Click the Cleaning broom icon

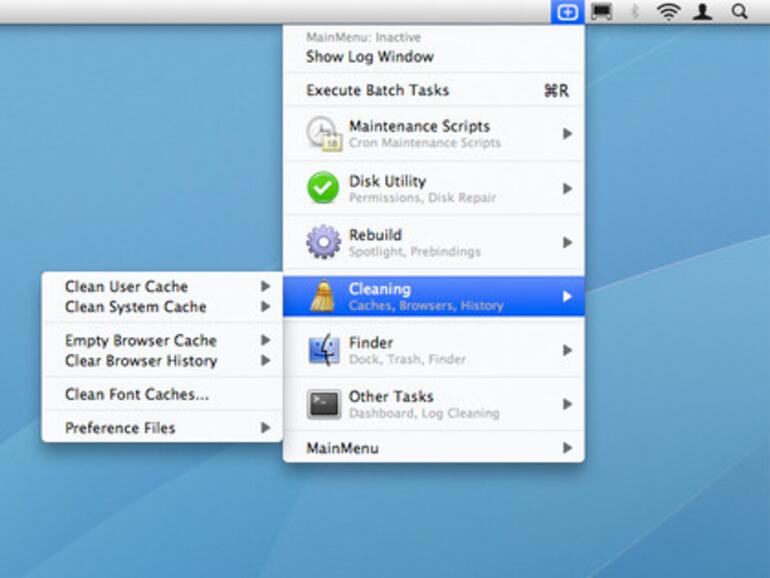(323, 296)
